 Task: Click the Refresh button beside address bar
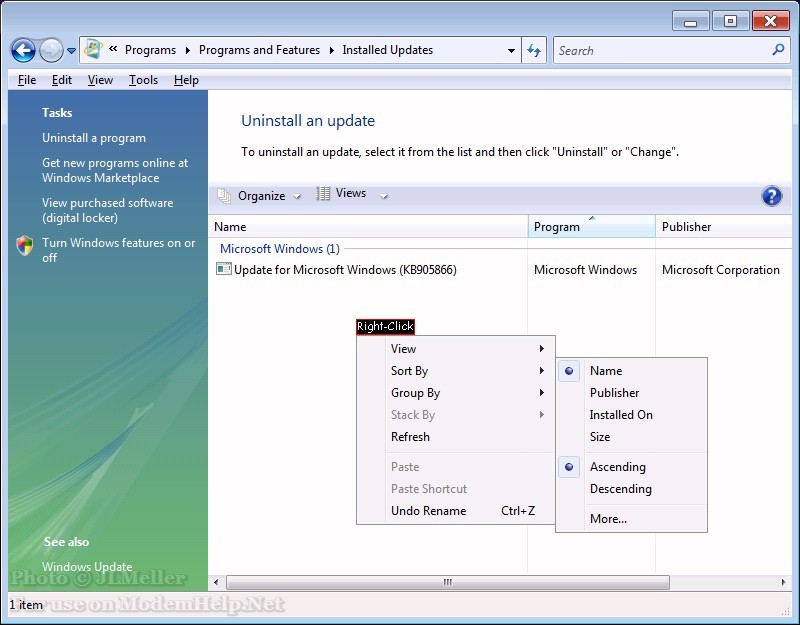click(534, 50)
